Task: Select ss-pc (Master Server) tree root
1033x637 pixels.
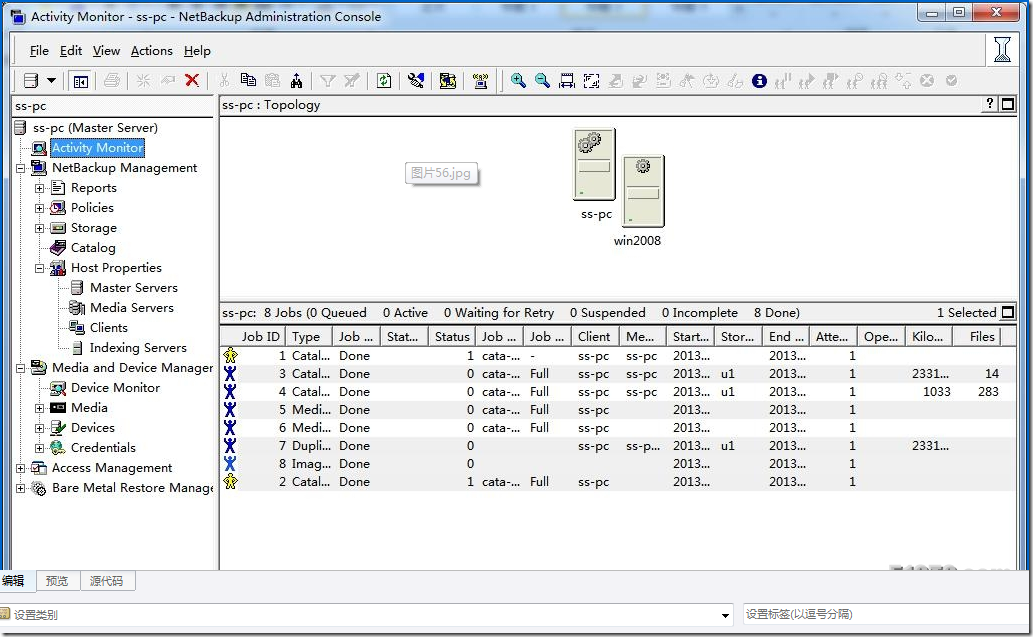Action: tap(95, 128)
